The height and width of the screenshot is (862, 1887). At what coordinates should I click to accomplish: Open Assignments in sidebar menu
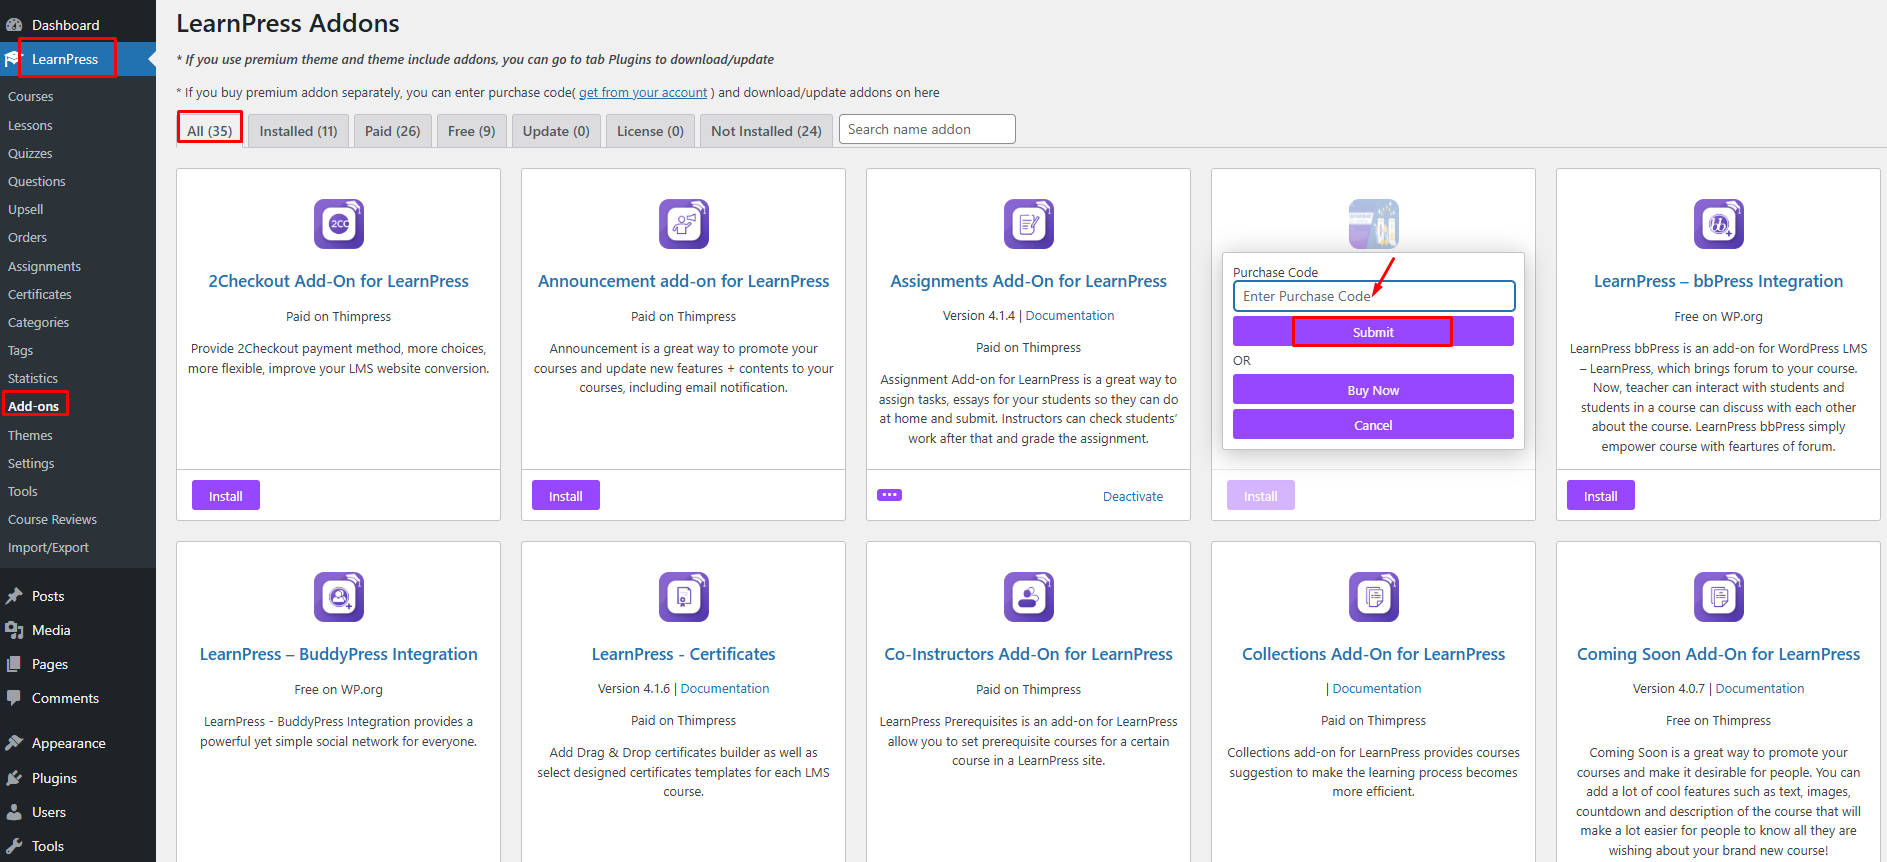tap(45, 266)
